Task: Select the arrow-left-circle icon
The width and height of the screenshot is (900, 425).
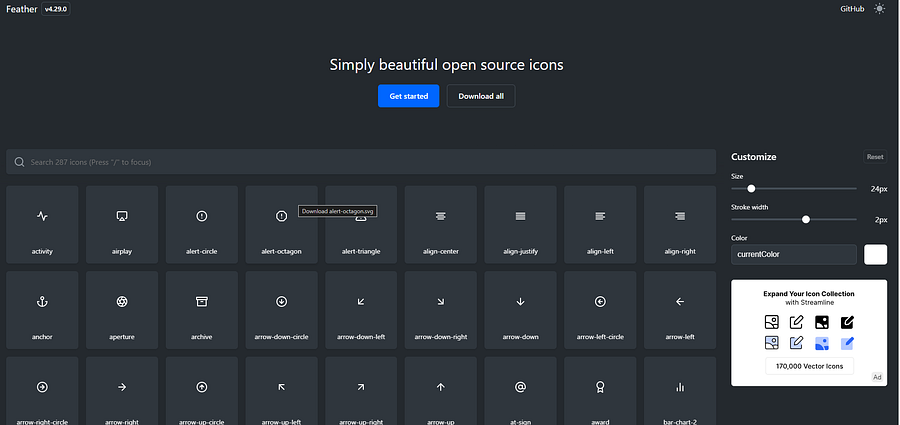Action: coord(600,310)
